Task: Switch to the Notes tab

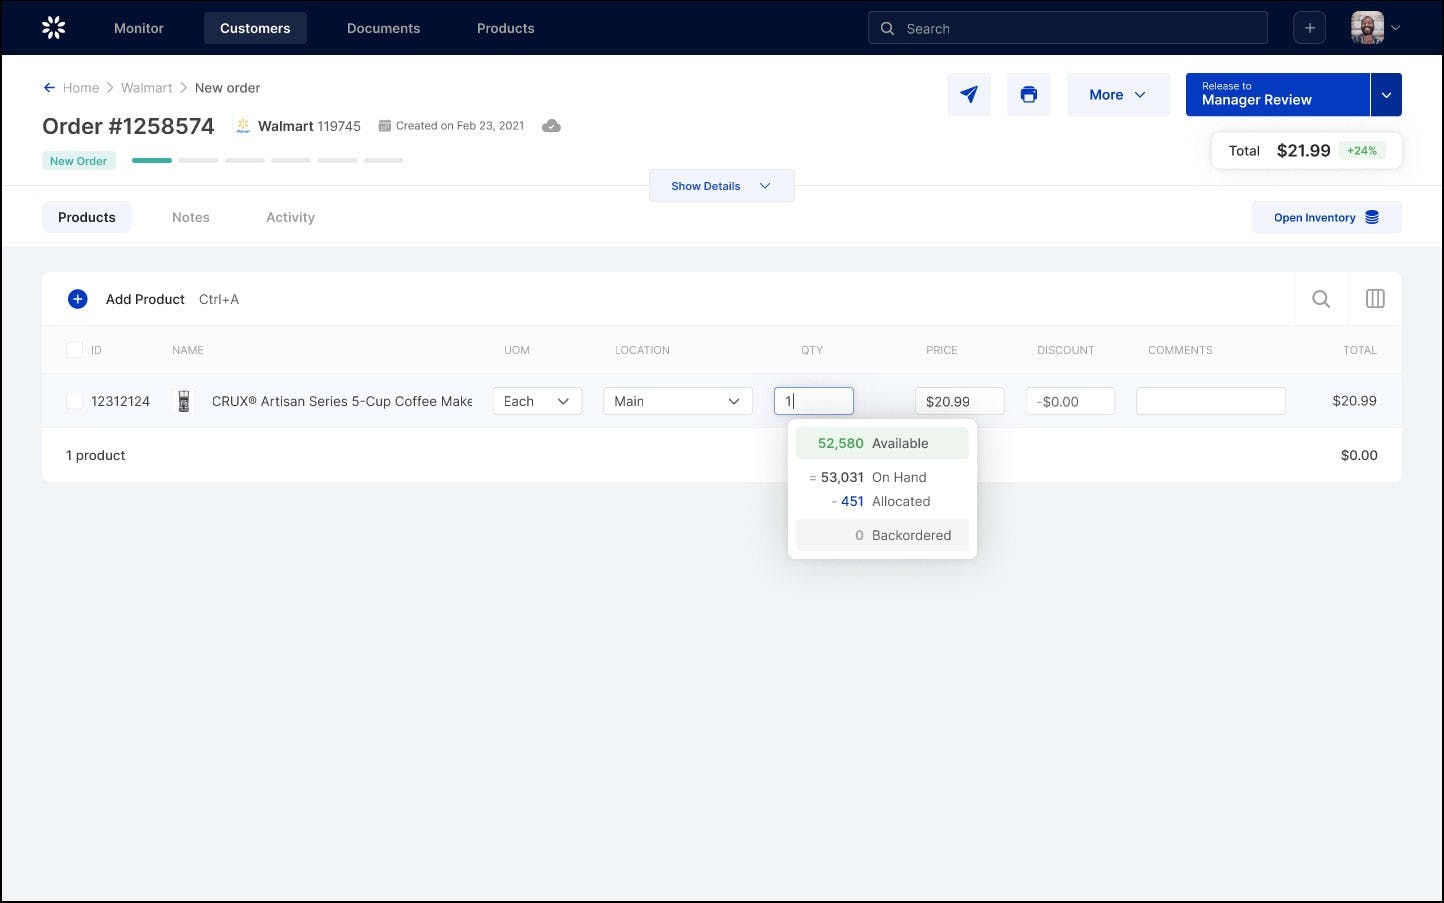Action: click(190, 217)
